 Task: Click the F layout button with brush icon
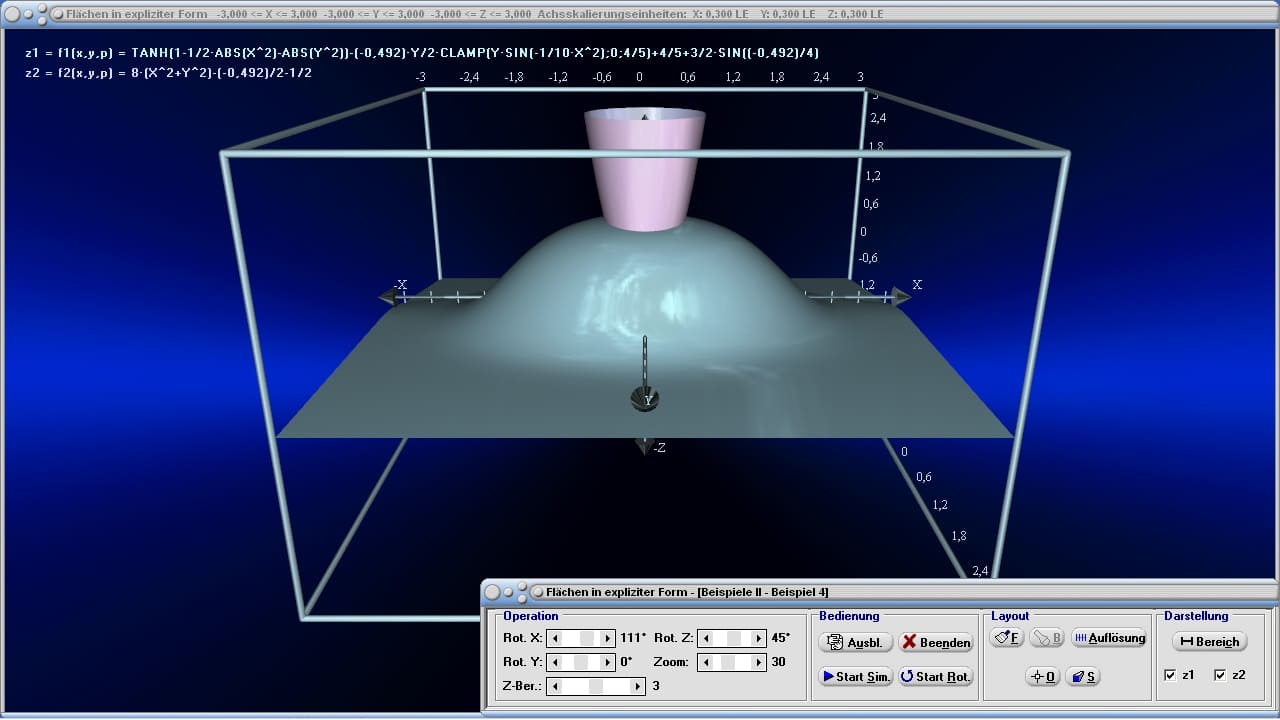[x=1007, y=638]
